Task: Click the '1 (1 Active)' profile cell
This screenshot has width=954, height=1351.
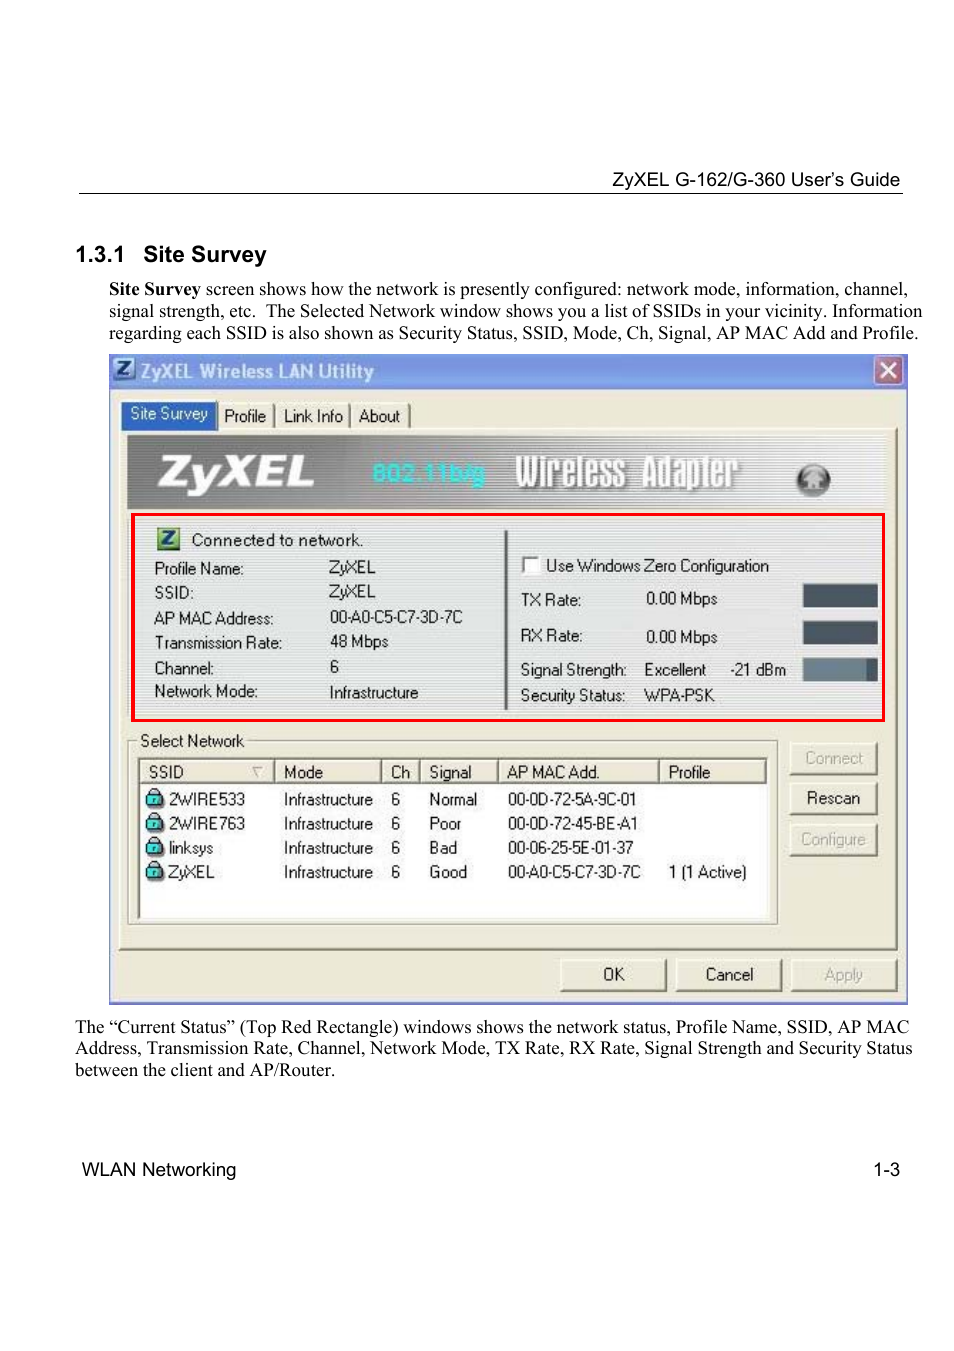Action: [707, 871]
